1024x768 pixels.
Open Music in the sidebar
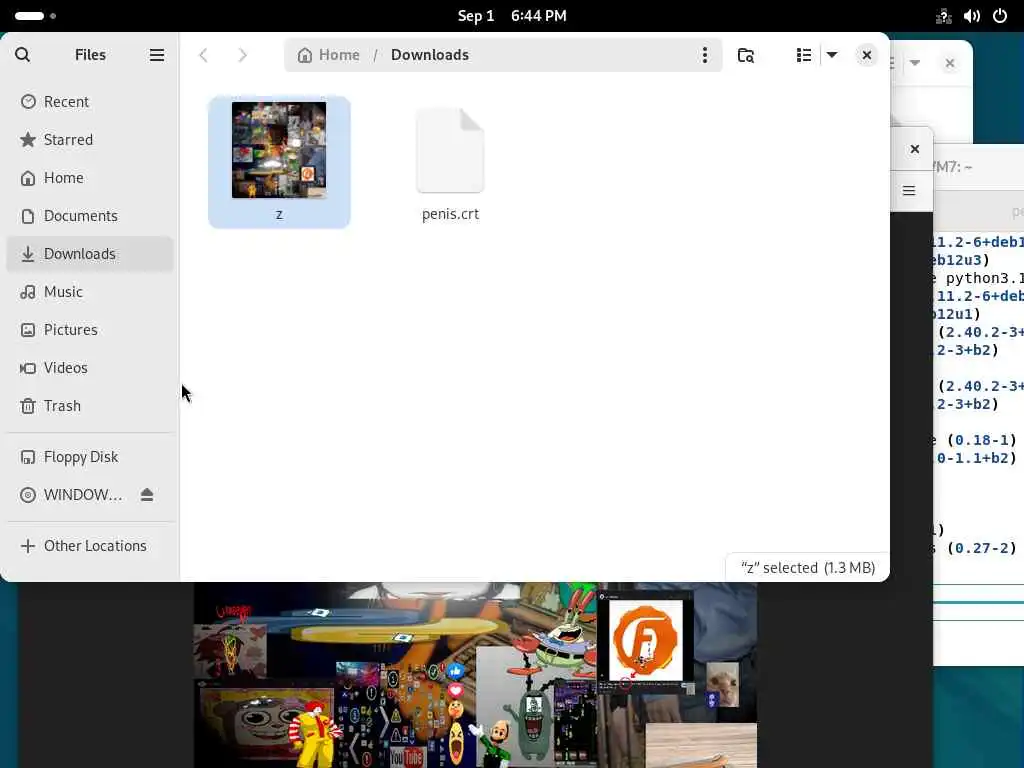coord(90,291)
